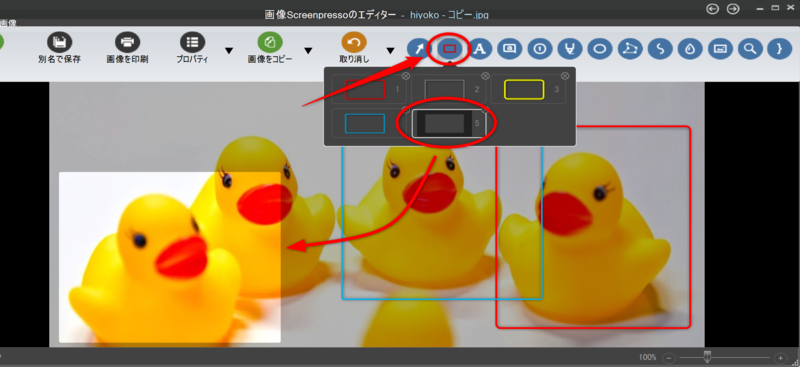Expand dropdown arrow next to 画像をコピー
Viewport: 800px width, 367px height.
tap(308, 51)
